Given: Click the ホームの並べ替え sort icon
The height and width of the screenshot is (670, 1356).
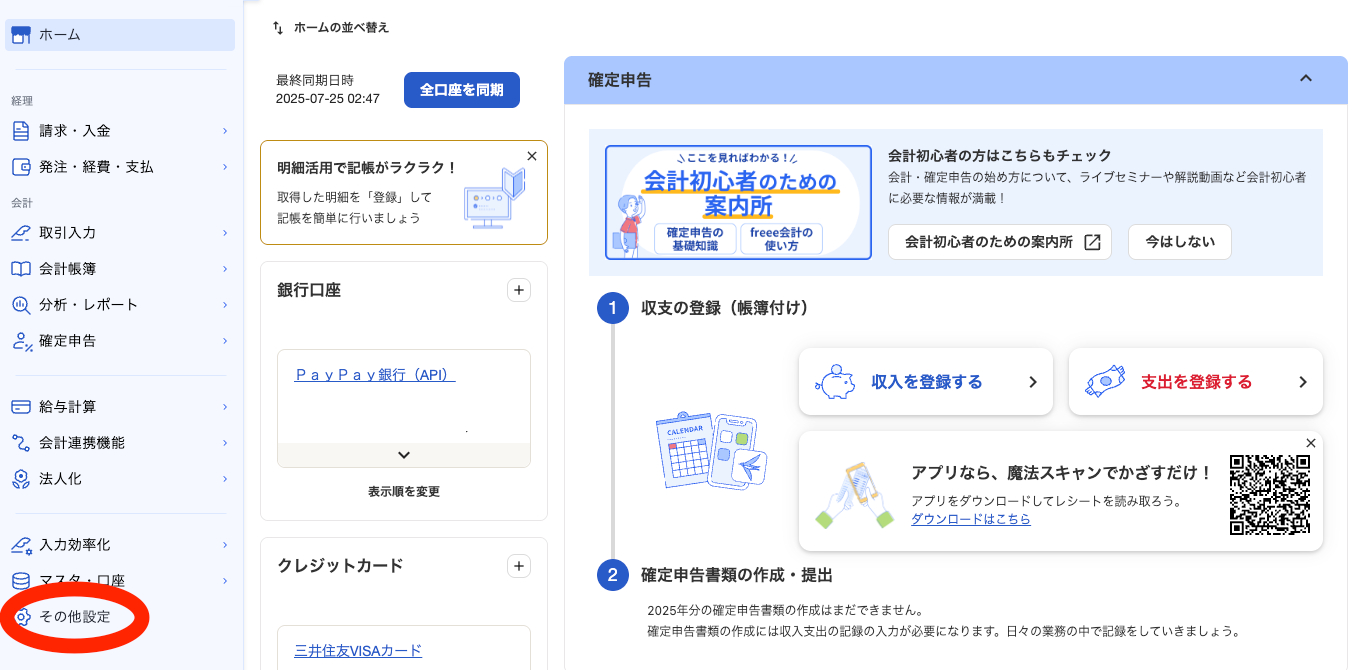Looking at the screenshot, I should click(277, 28).
